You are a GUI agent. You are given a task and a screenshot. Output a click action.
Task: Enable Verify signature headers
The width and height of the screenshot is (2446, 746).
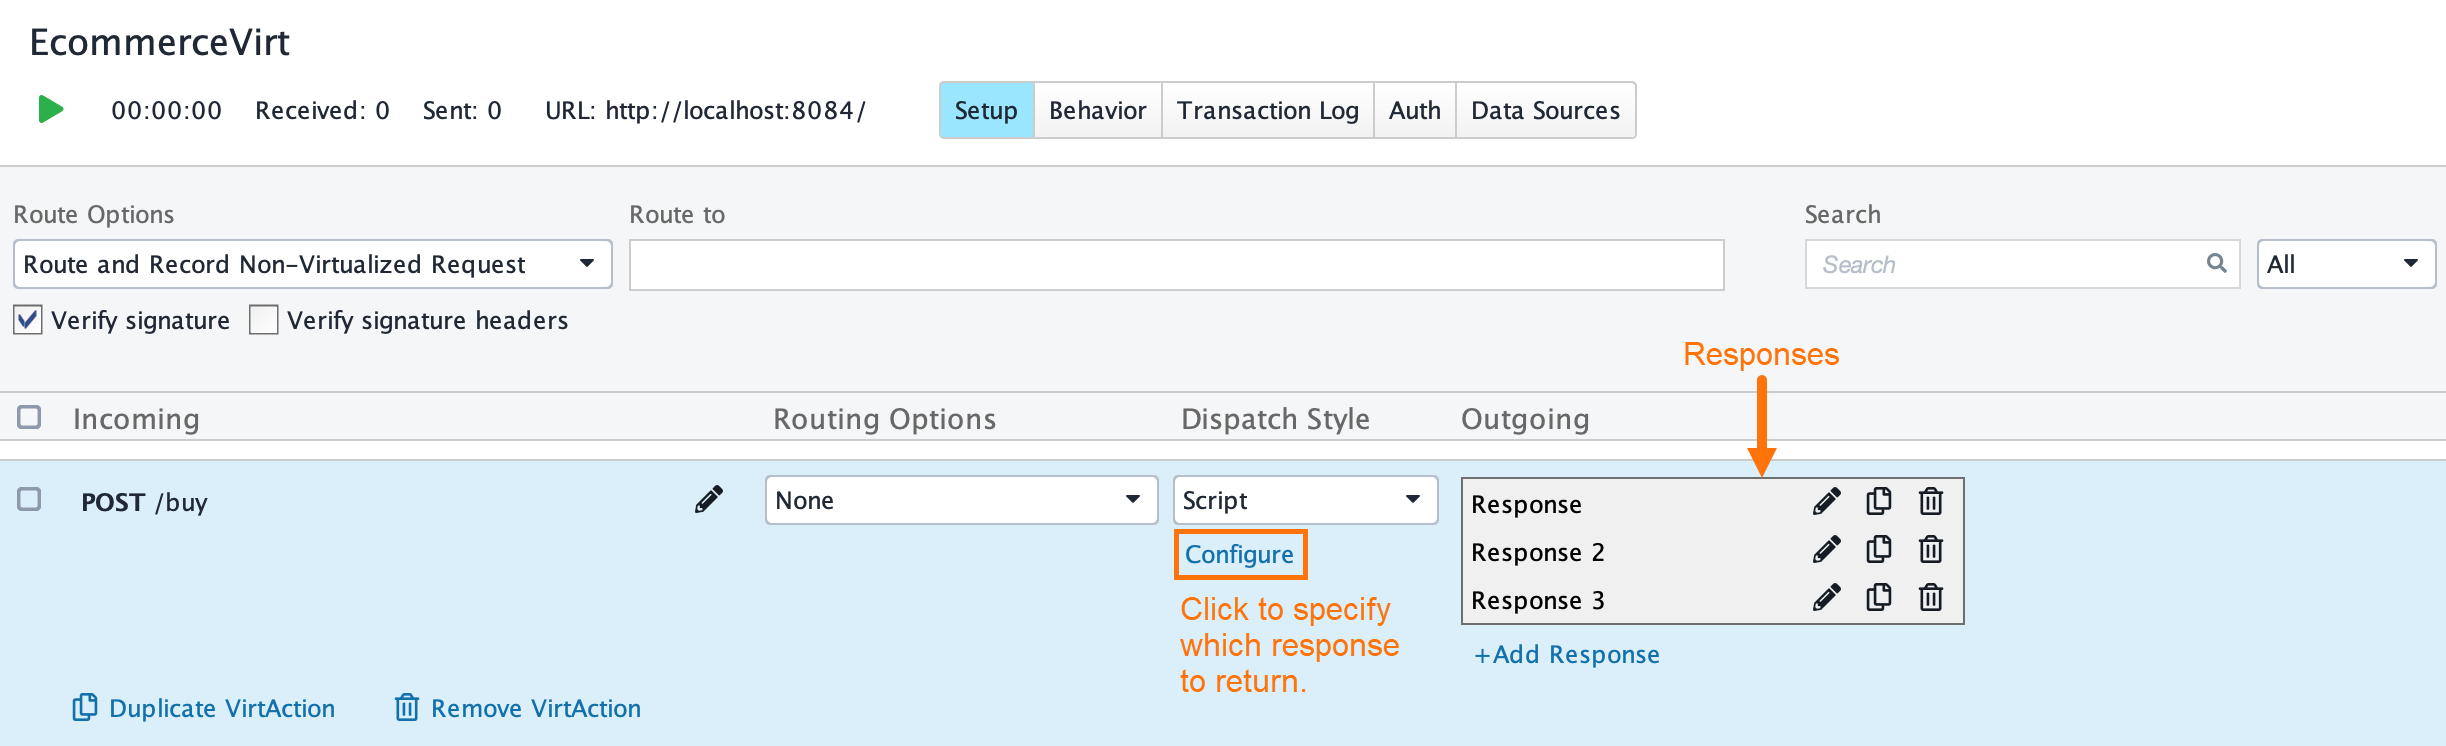(x=264, y=320)
